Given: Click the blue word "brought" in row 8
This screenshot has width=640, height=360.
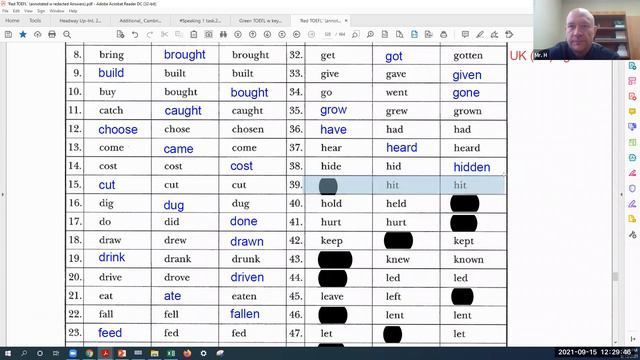Looking at the screenshot, I should pyautogui.click(x=184, y=55).
